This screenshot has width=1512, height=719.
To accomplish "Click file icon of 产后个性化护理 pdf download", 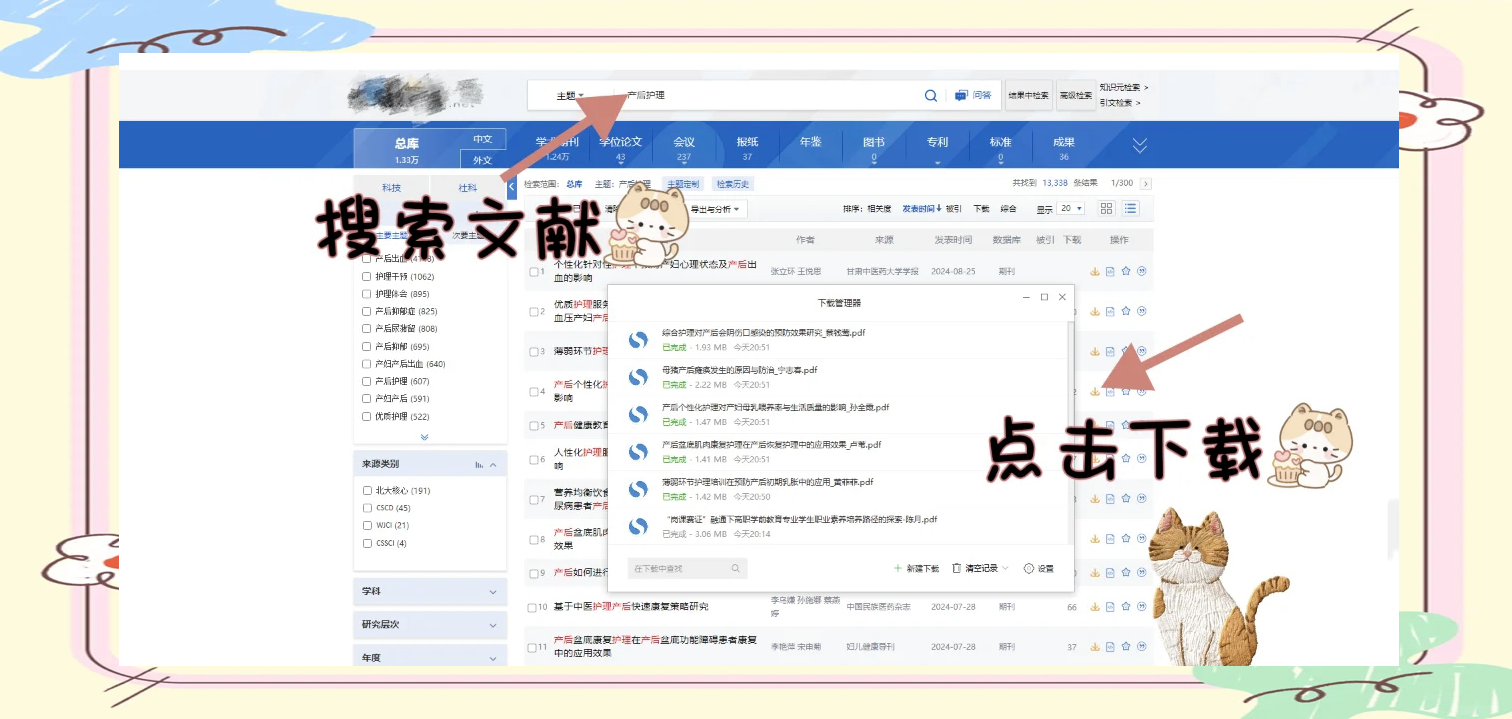I will click(638, 415).
